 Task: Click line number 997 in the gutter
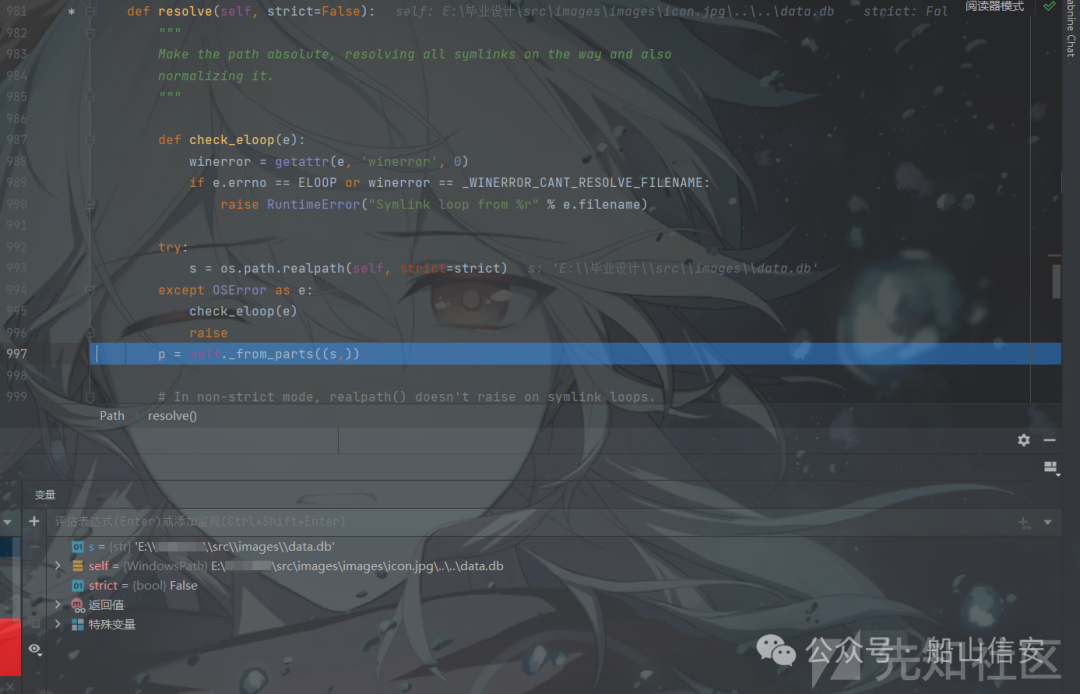coord(17,354)
